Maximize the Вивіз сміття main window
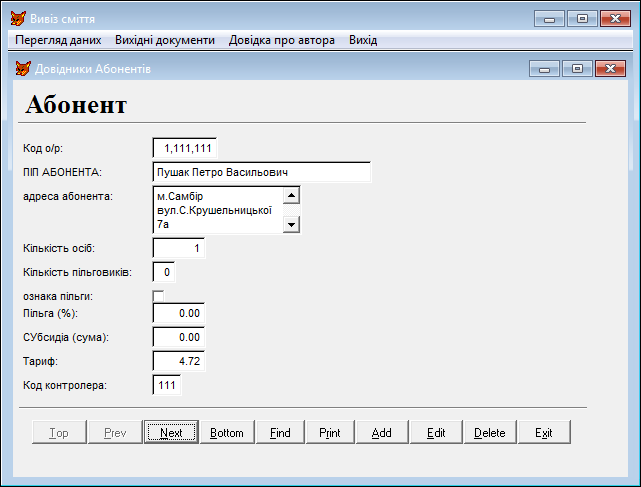The height and width of the screenshot is (487, 641). [x=582, y=19]
